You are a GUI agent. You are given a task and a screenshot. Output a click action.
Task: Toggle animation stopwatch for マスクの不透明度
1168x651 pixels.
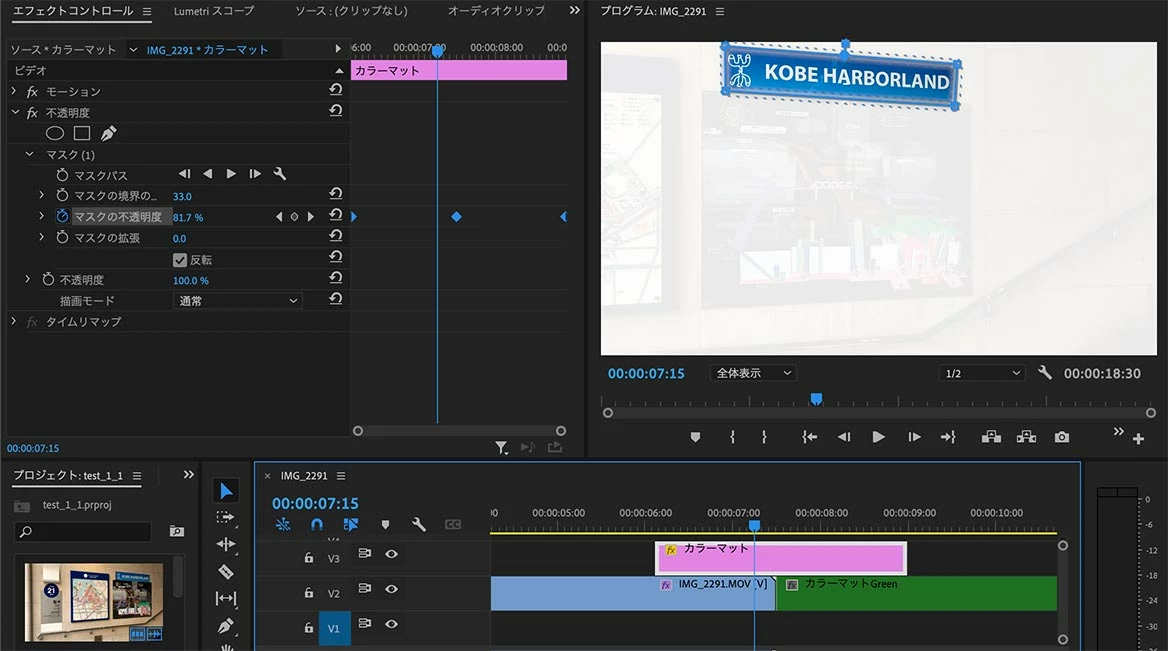click(x=62, y=216)
